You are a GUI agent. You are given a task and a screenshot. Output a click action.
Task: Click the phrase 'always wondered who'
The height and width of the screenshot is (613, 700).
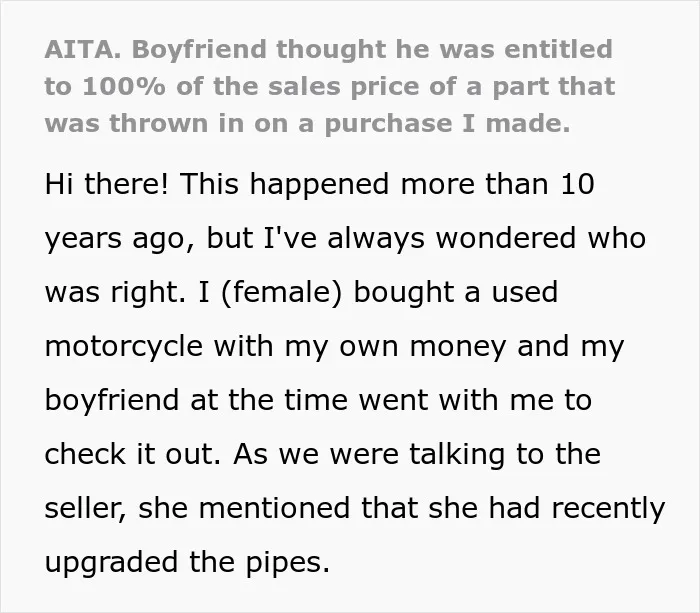487,238
